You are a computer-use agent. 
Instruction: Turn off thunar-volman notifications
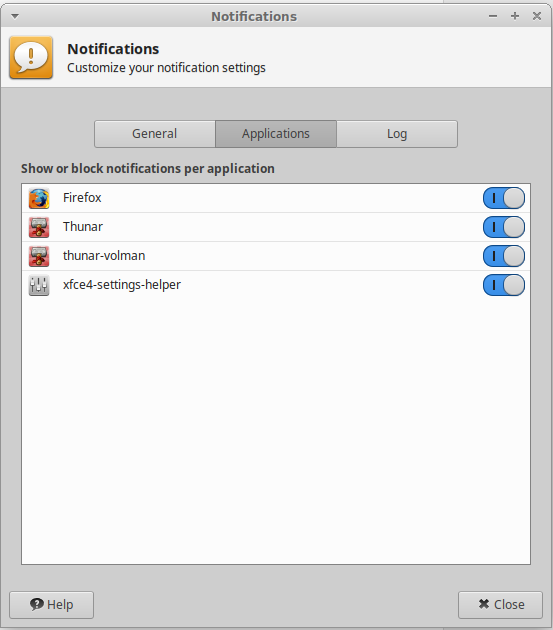(504, 256)
